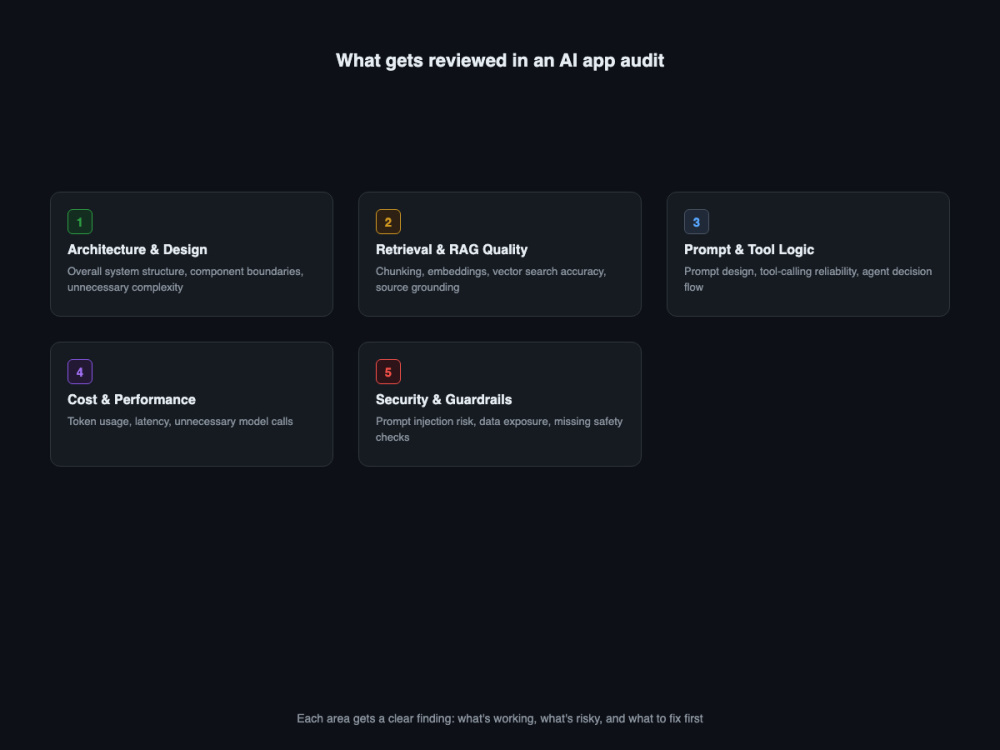Click the word 'checks' in the Security card

click(x=392, y=438)
